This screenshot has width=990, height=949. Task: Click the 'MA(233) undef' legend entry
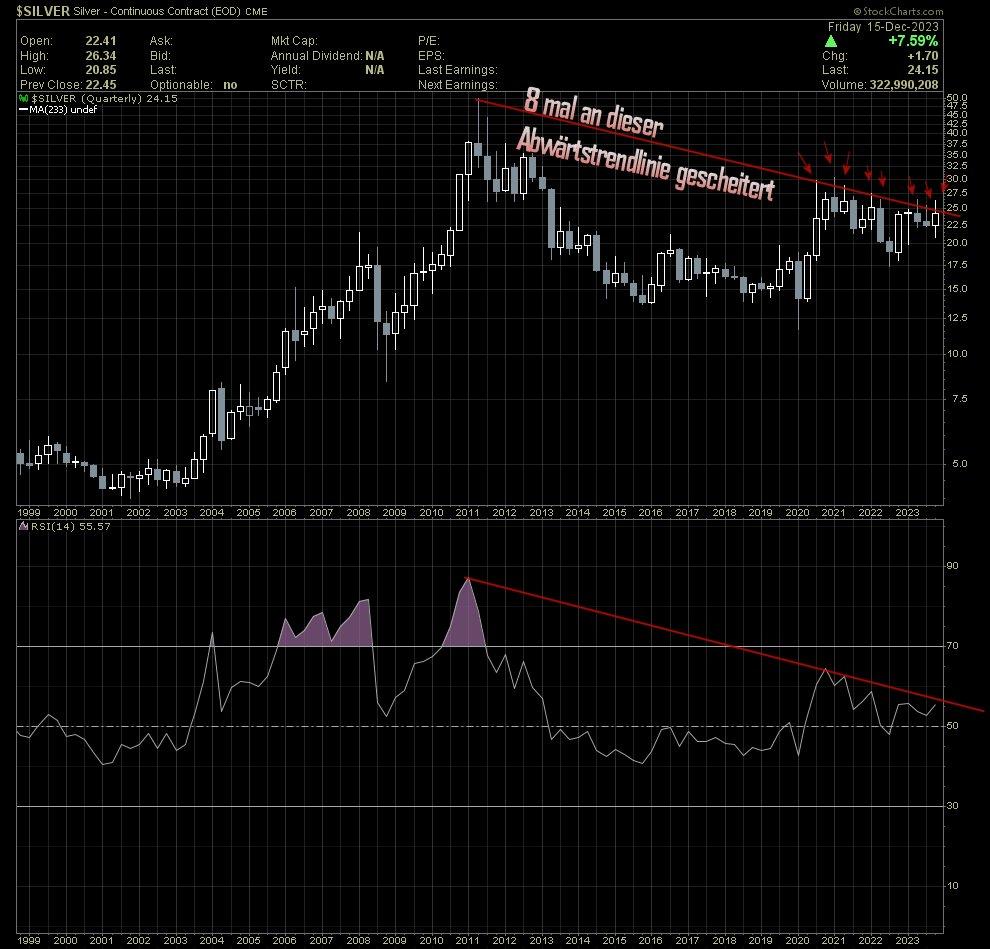63,110
